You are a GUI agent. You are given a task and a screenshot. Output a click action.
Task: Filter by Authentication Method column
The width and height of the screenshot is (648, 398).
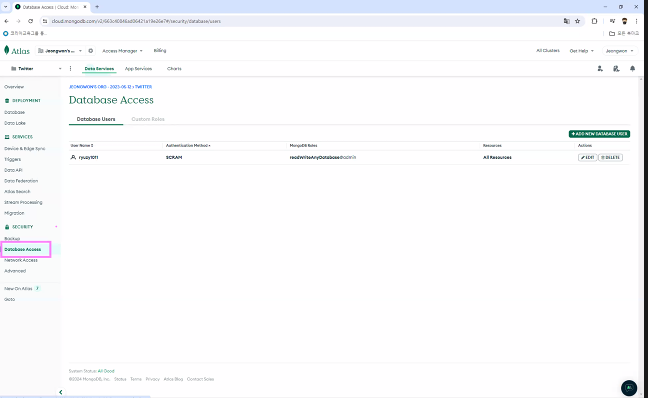click(188, 145)
